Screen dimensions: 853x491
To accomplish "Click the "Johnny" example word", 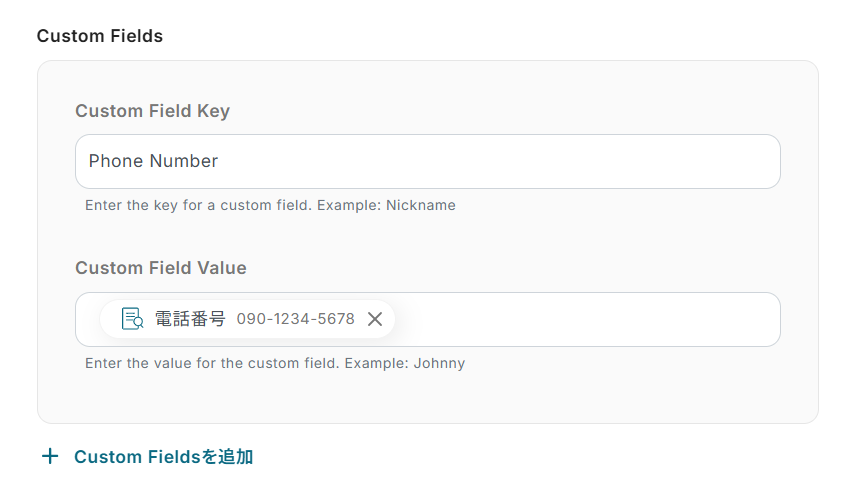I will (438, 363).
